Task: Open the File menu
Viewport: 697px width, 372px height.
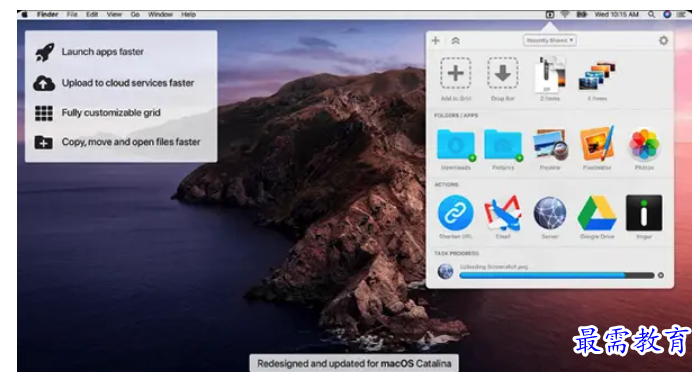Action: (72, 15)
